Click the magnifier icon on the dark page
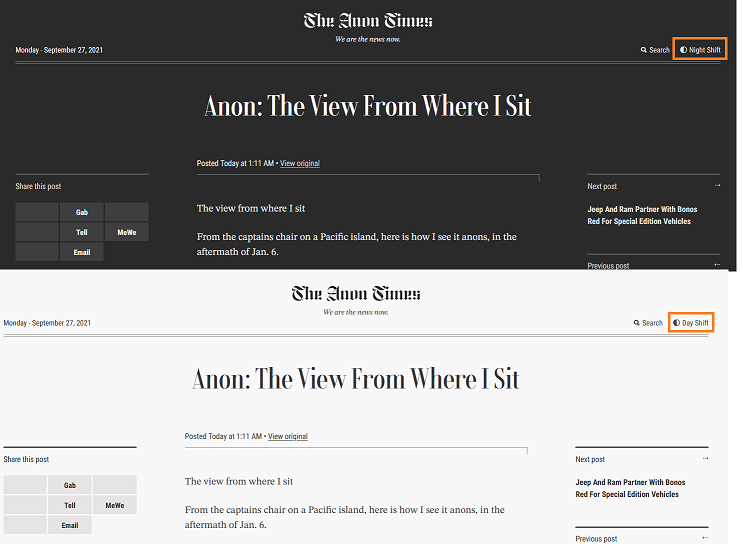Viewport: 743px width, 544px height. pos(643,50)
